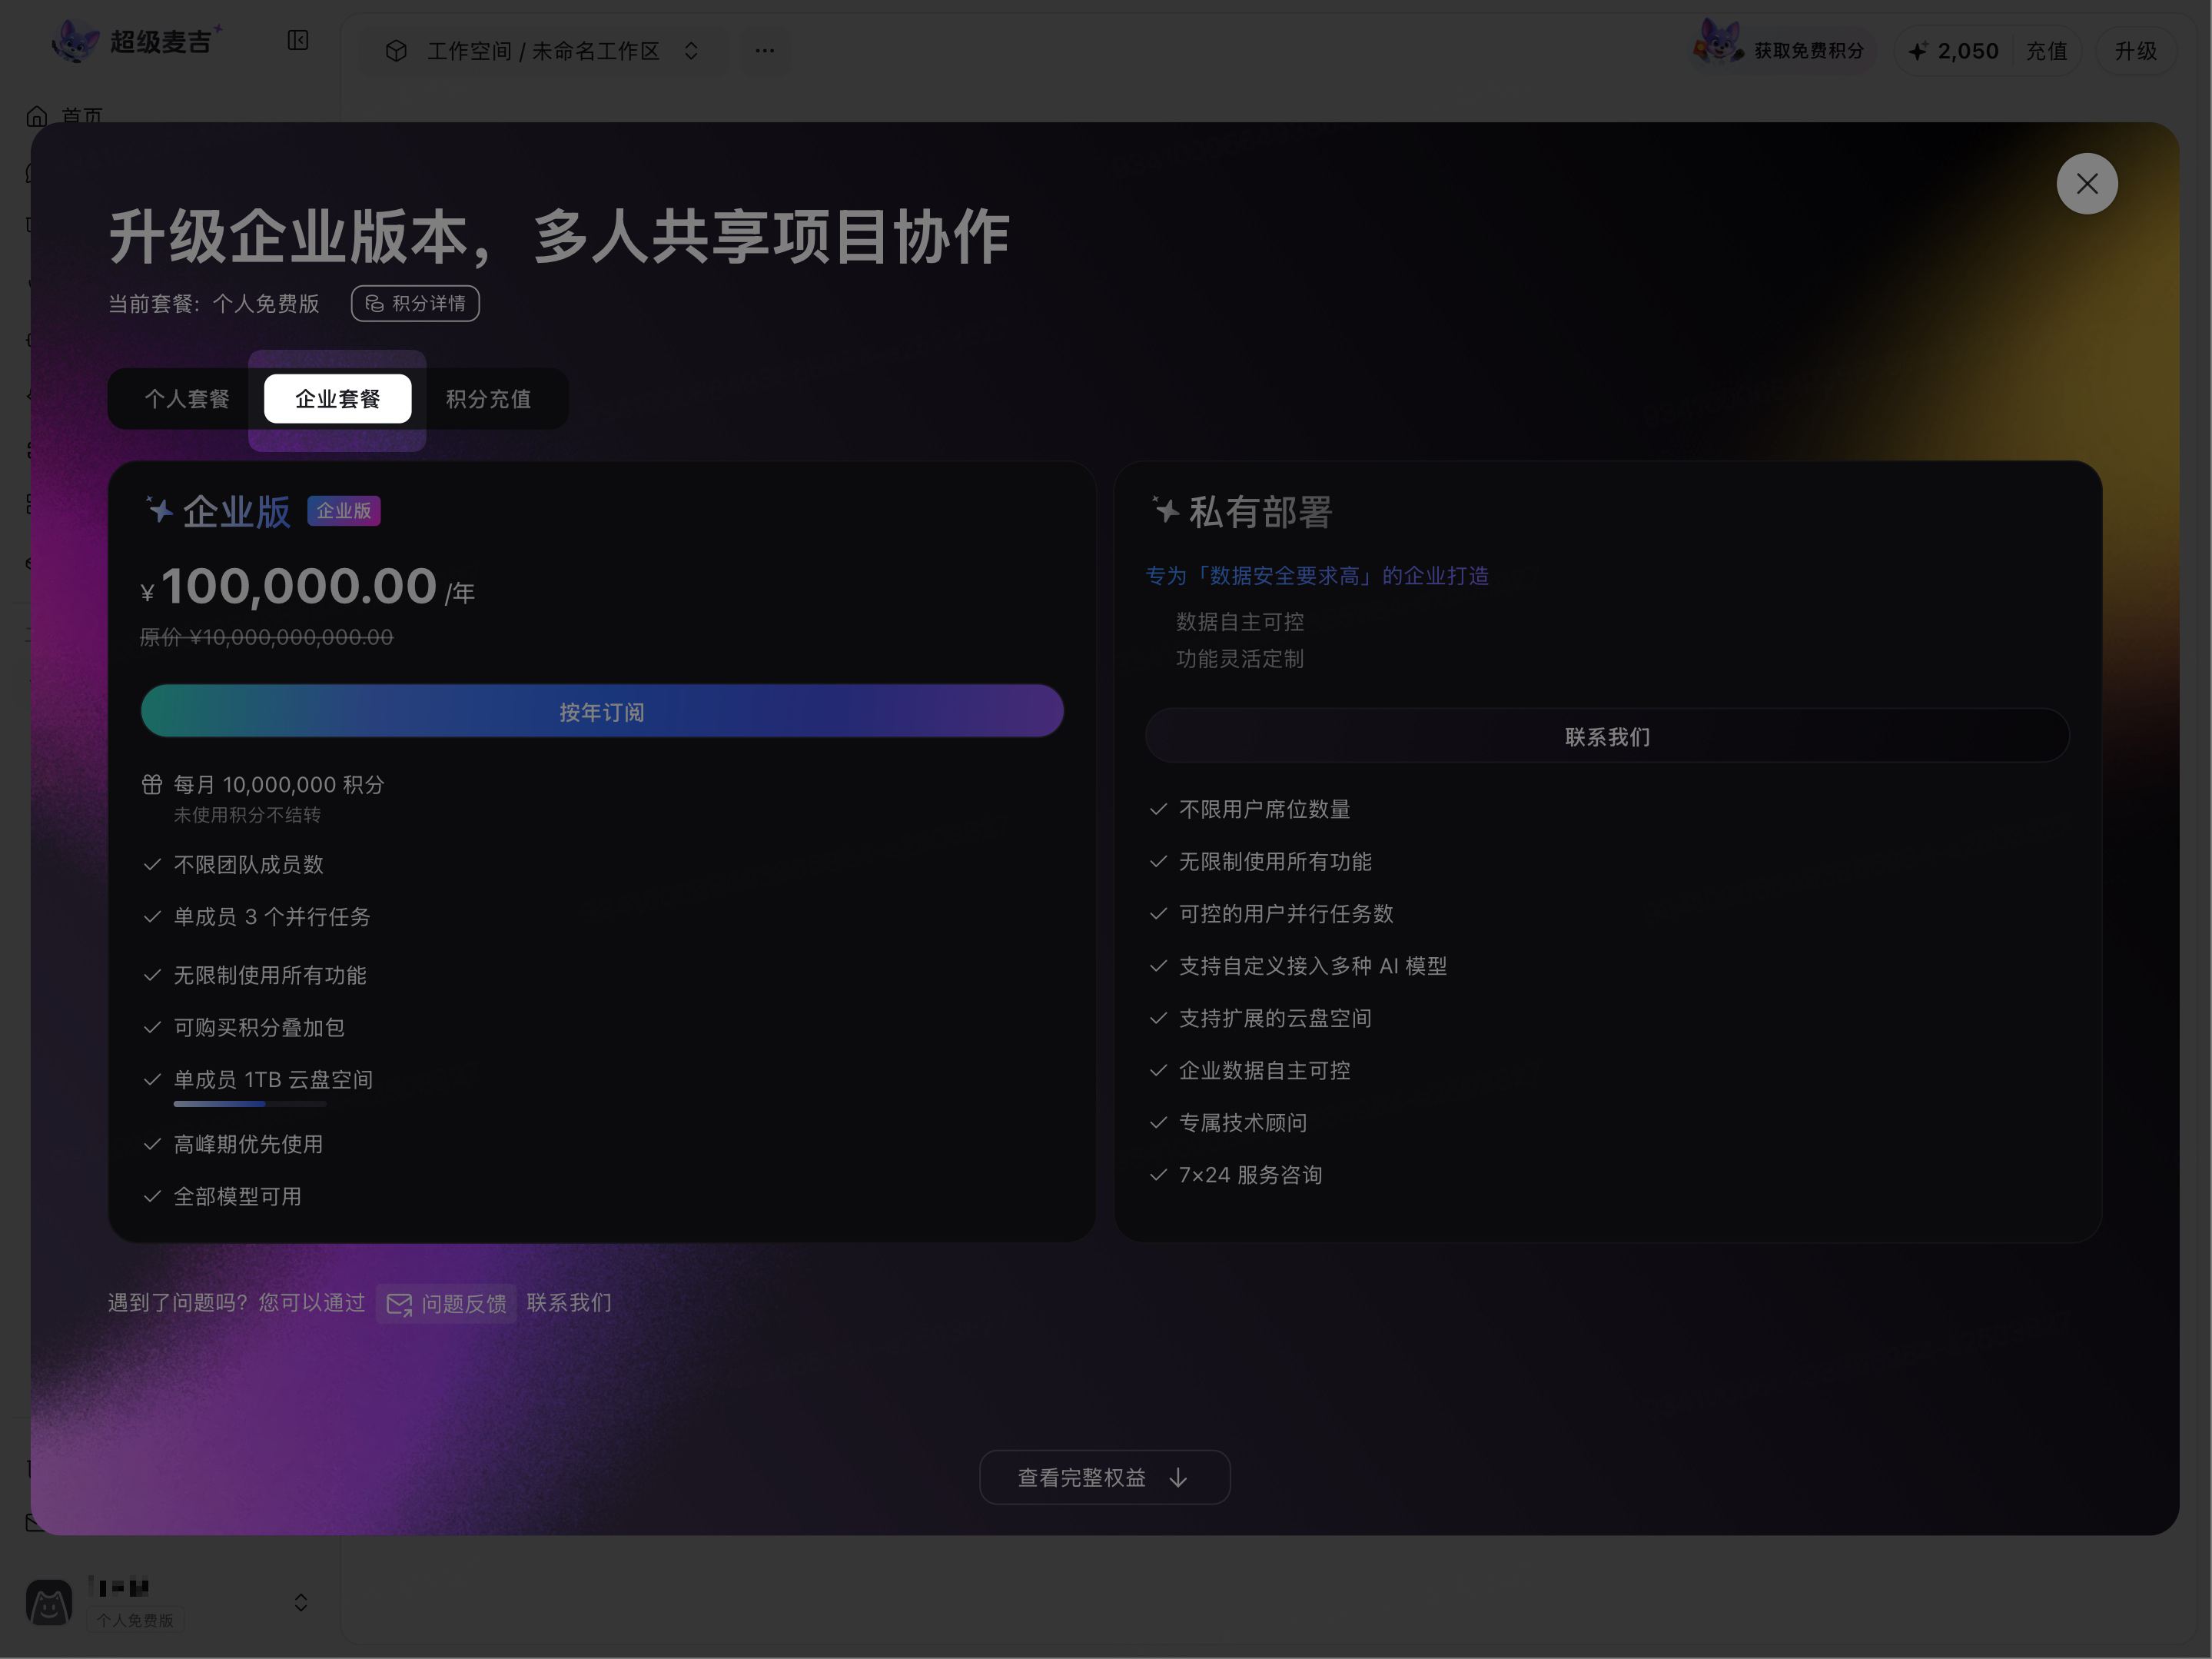Switch to 个人套餐 tab
The image size is (2212, 1659).
coord(187,399)
